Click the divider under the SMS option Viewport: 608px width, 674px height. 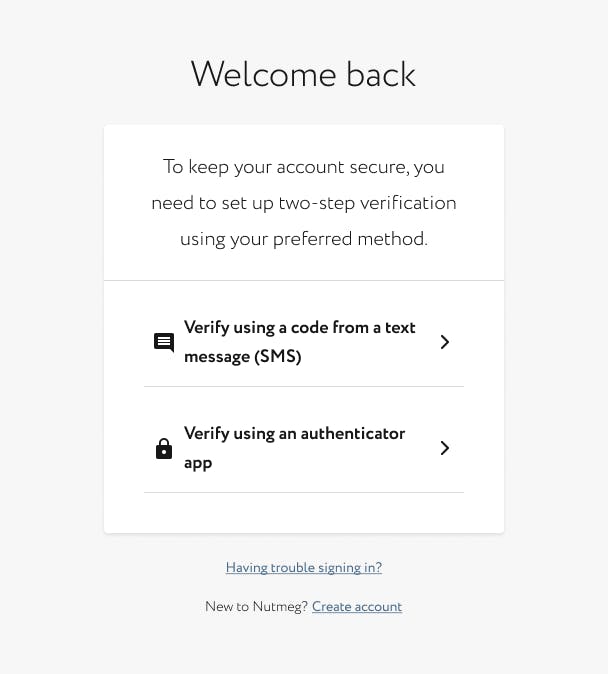304,387
